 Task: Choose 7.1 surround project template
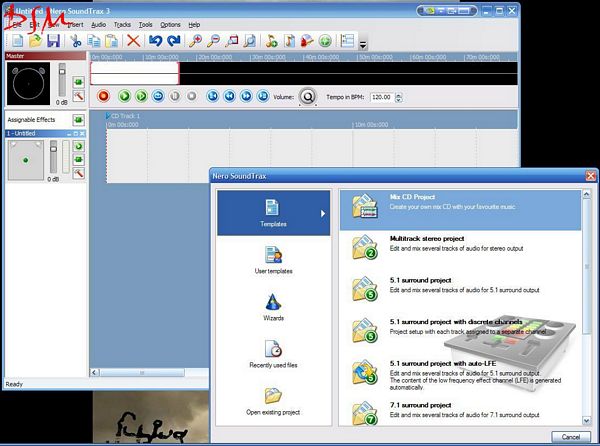coord(460,413)
